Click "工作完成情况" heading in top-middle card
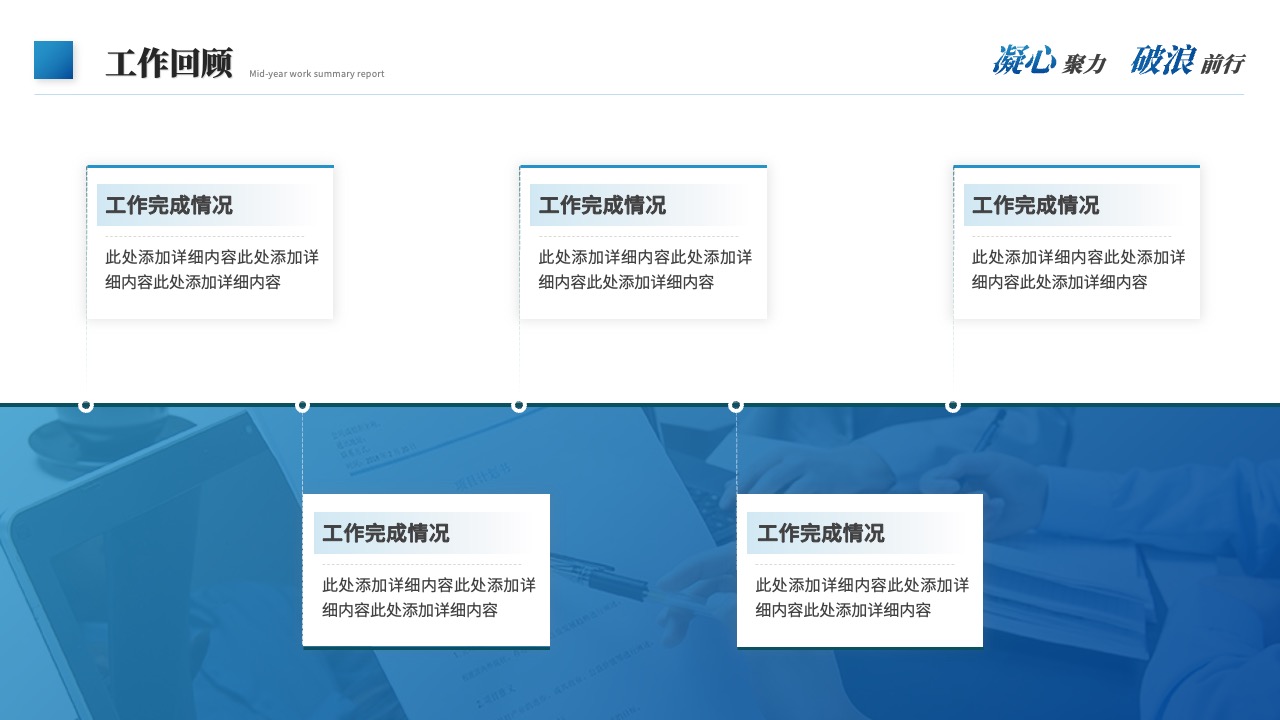 point(602,205)
